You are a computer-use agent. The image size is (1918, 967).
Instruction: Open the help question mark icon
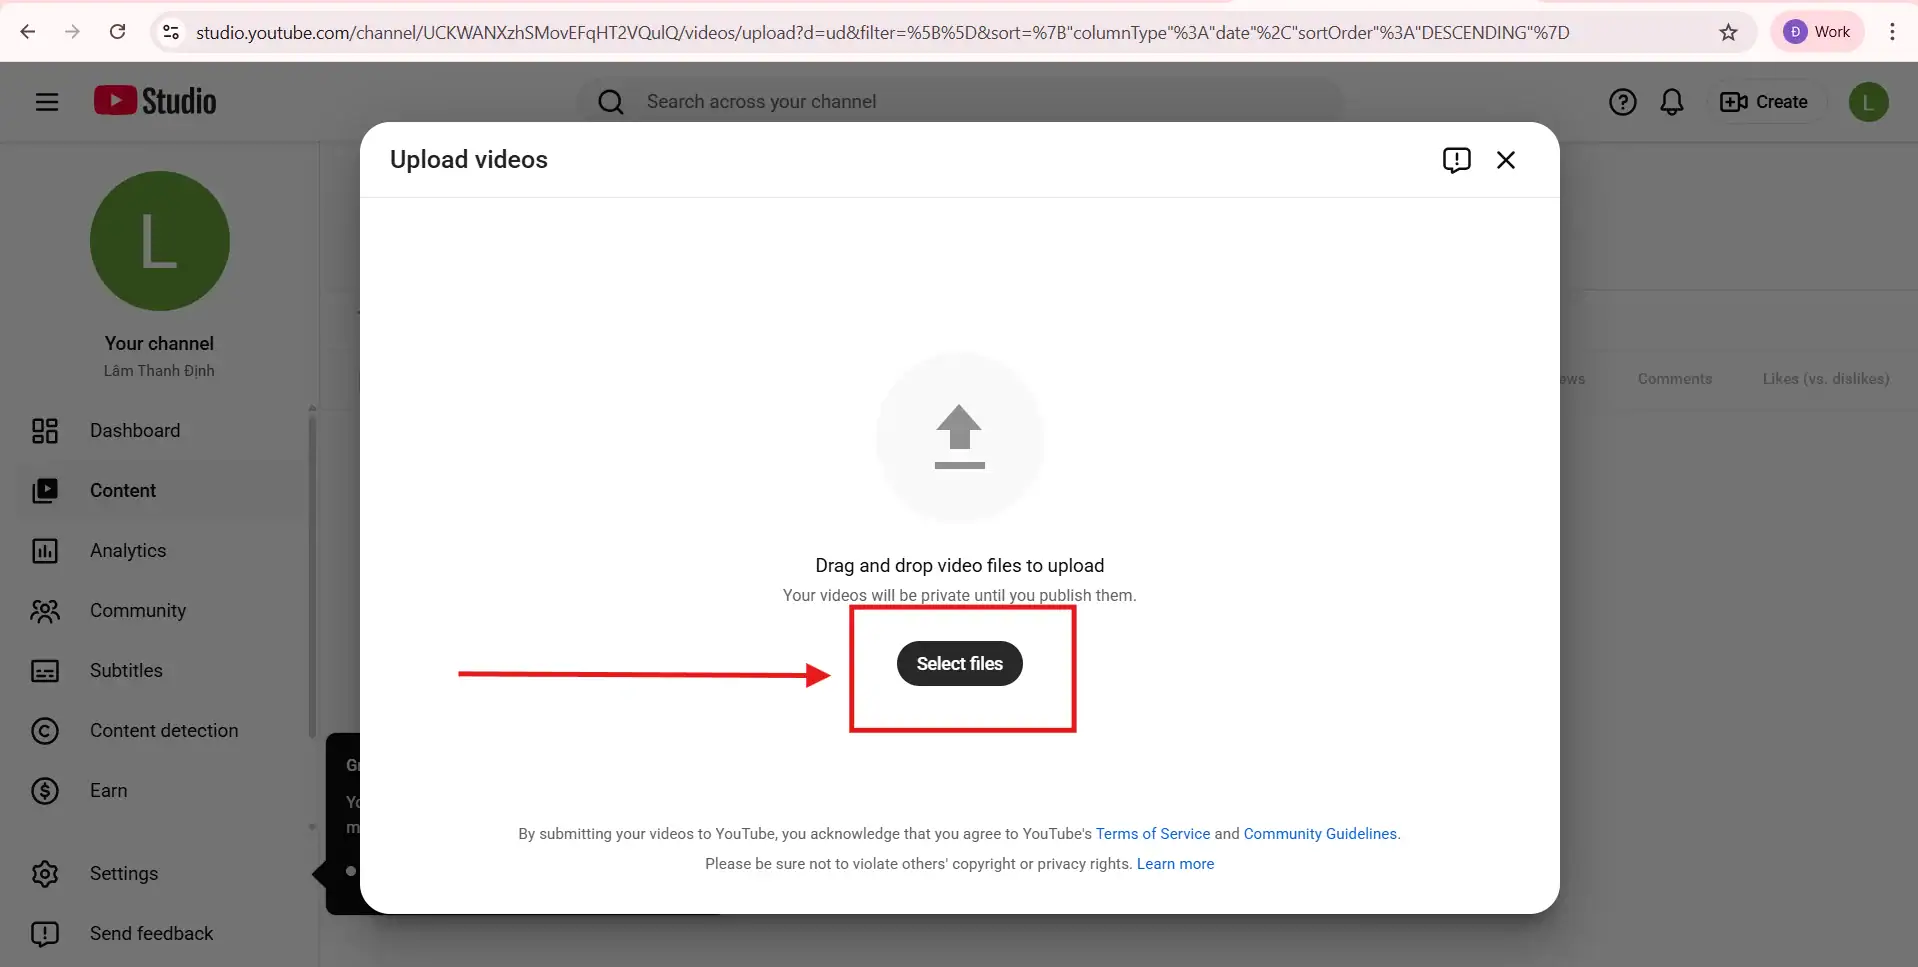pos(1622,102)
